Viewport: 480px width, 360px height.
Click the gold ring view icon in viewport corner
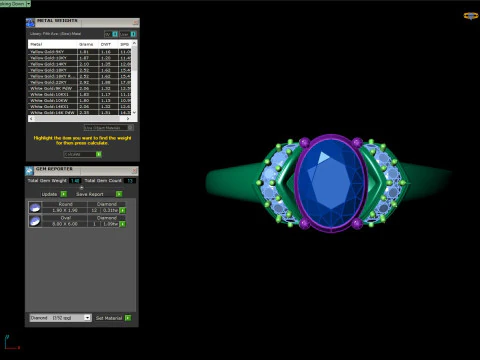[x=471, y=16]
